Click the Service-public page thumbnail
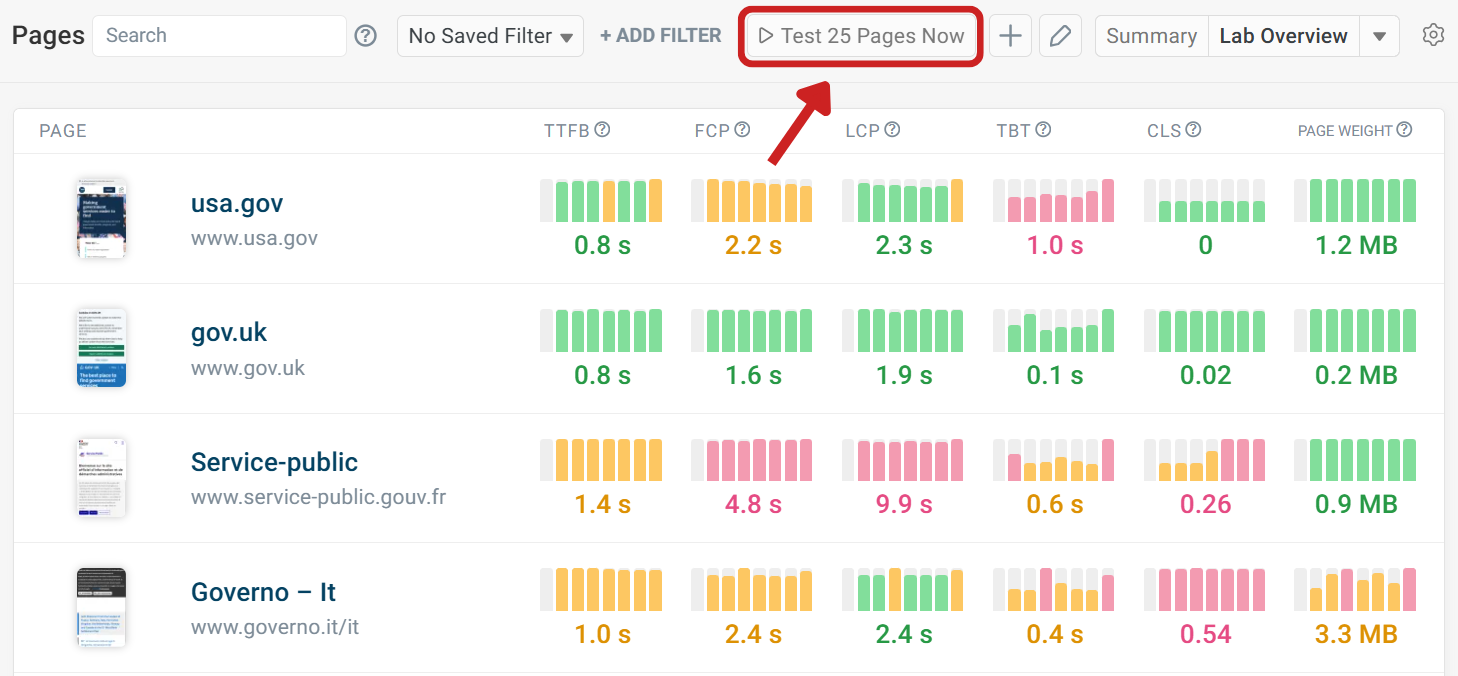This screenshot has height=676, width=1458. pyautogui.click(x=101, y=477)
